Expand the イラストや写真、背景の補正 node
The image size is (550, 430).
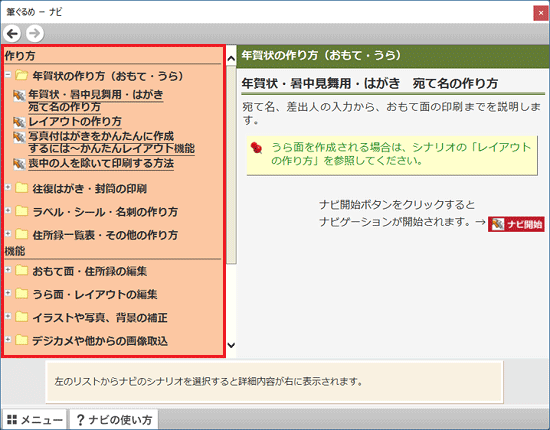click(x=8, y=316)
